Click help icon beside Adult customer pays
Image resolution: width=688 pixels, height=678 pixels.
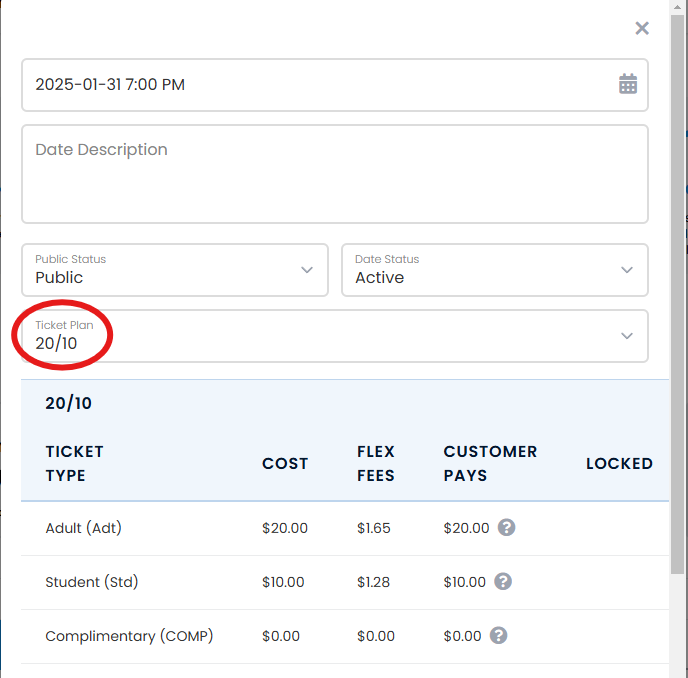(506, 527)
